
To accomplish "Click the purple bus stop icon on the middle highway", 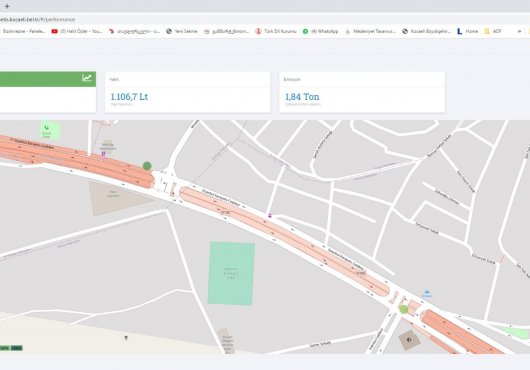I will click(270, 215).
